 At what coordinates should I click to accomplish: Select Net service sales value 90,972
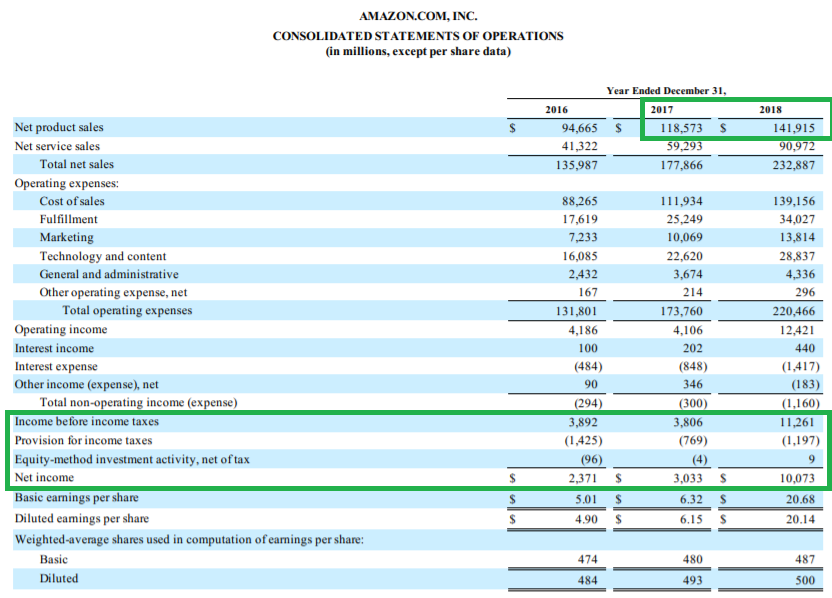(797, 146)
